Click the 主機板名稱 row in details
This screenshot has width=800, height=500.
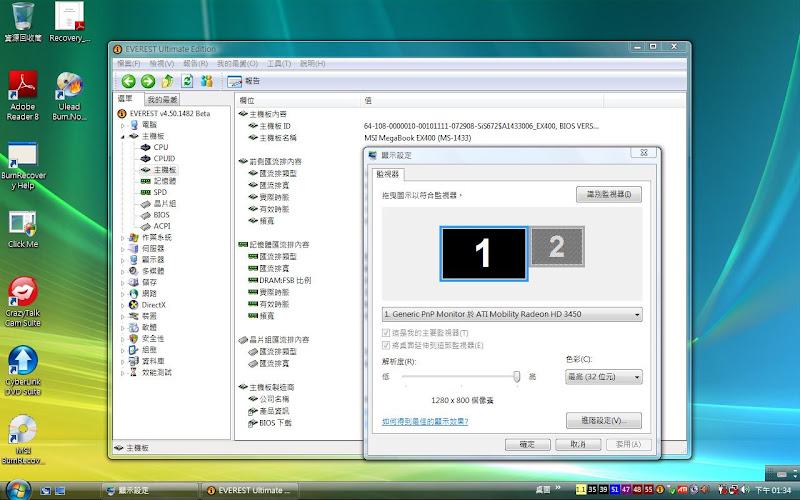272,138
